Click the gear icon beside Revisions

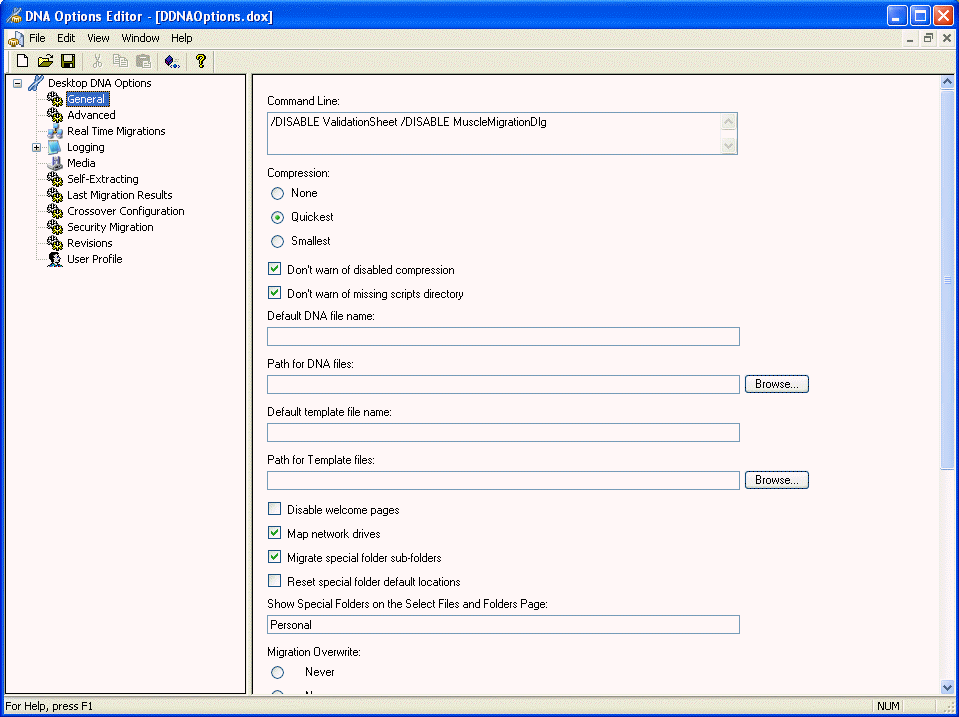coord(55,243)
